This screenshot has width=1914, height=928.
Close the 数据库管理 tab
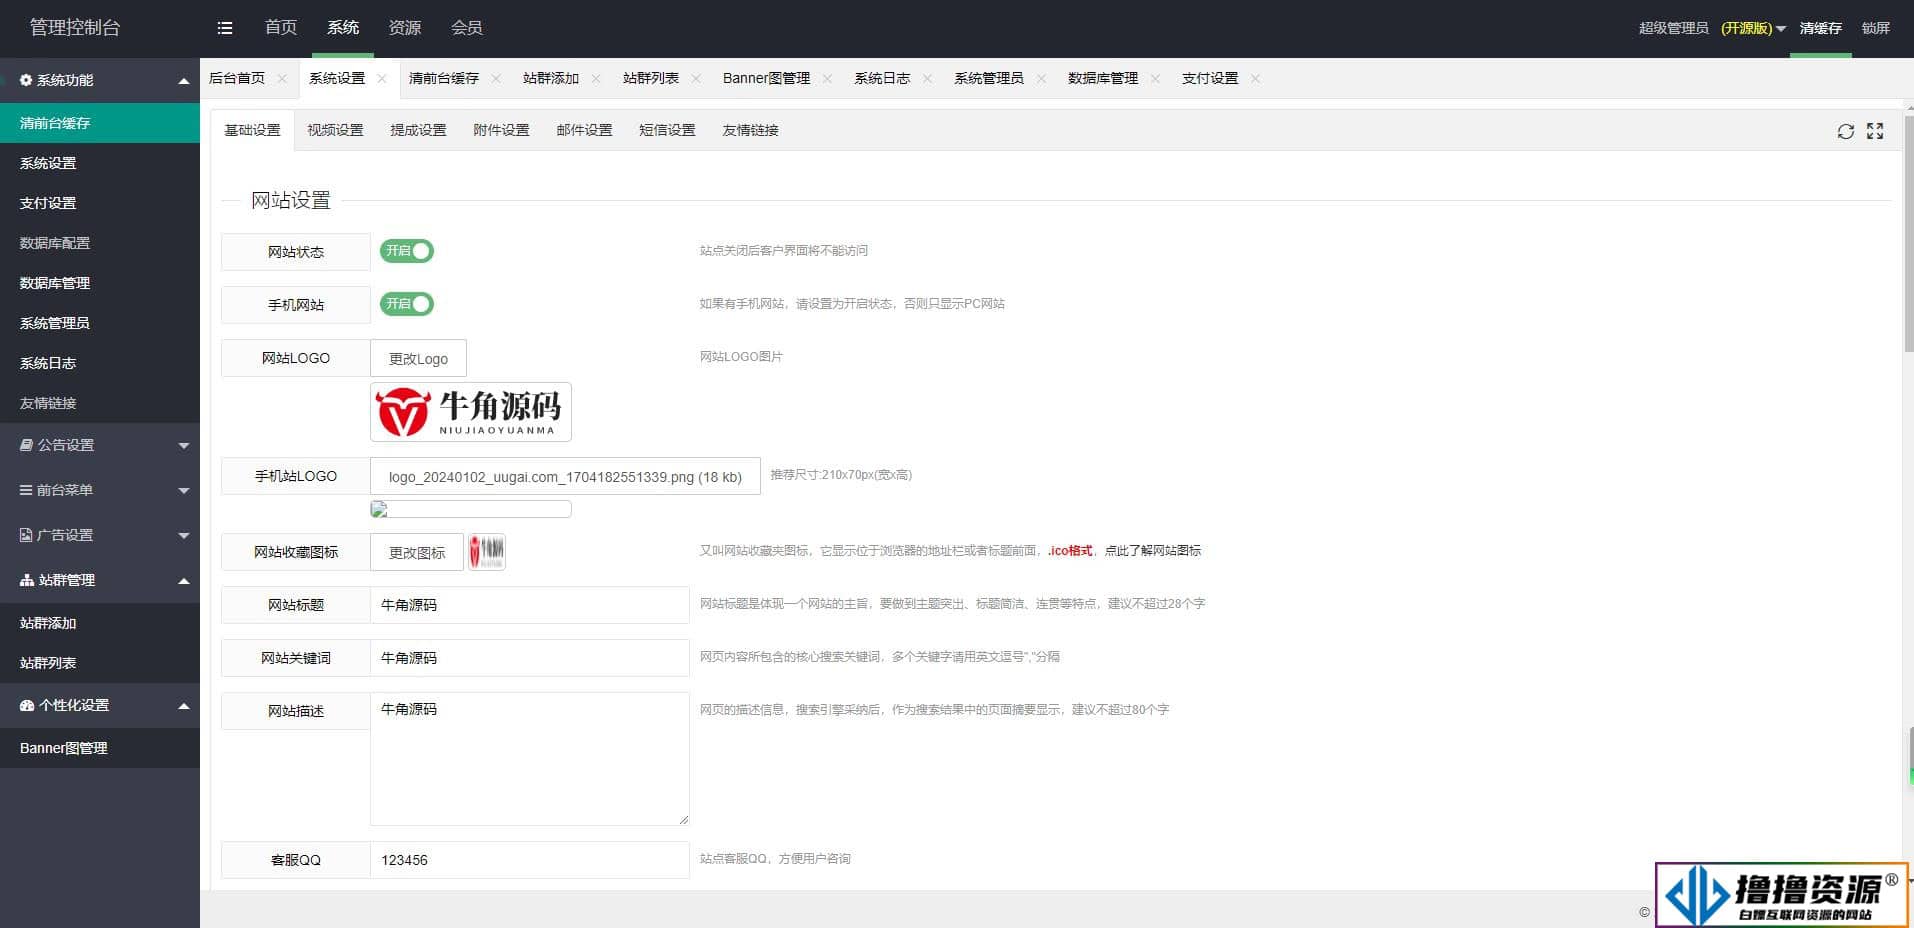[1155, 79]
